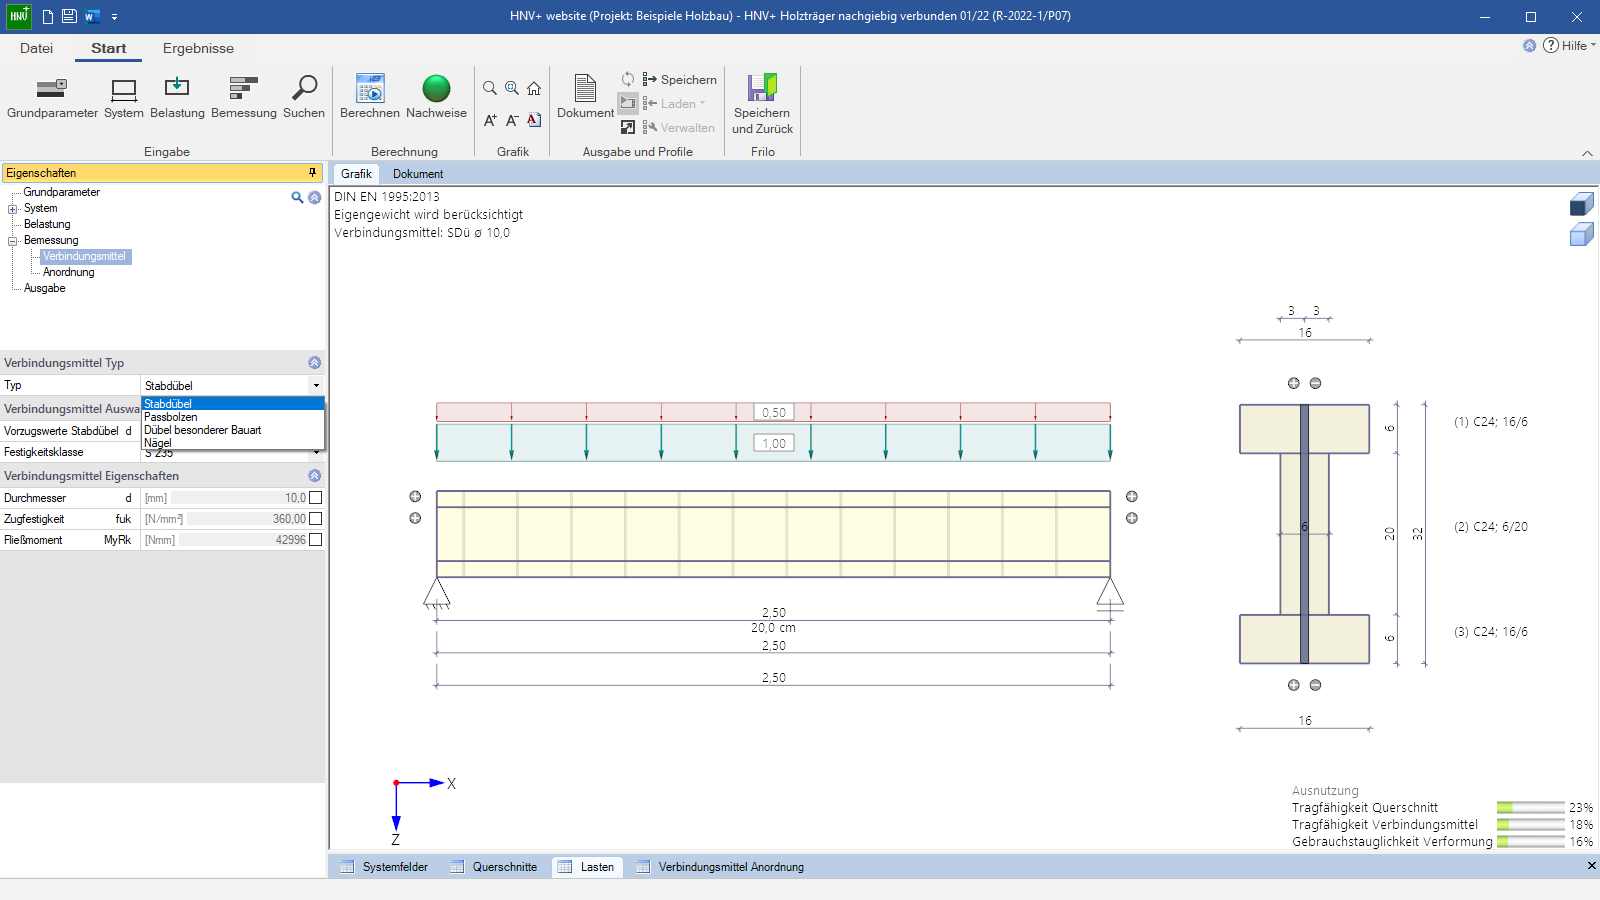
Task: Collapse tree panel with blue chevron icon
Action: 314,197
